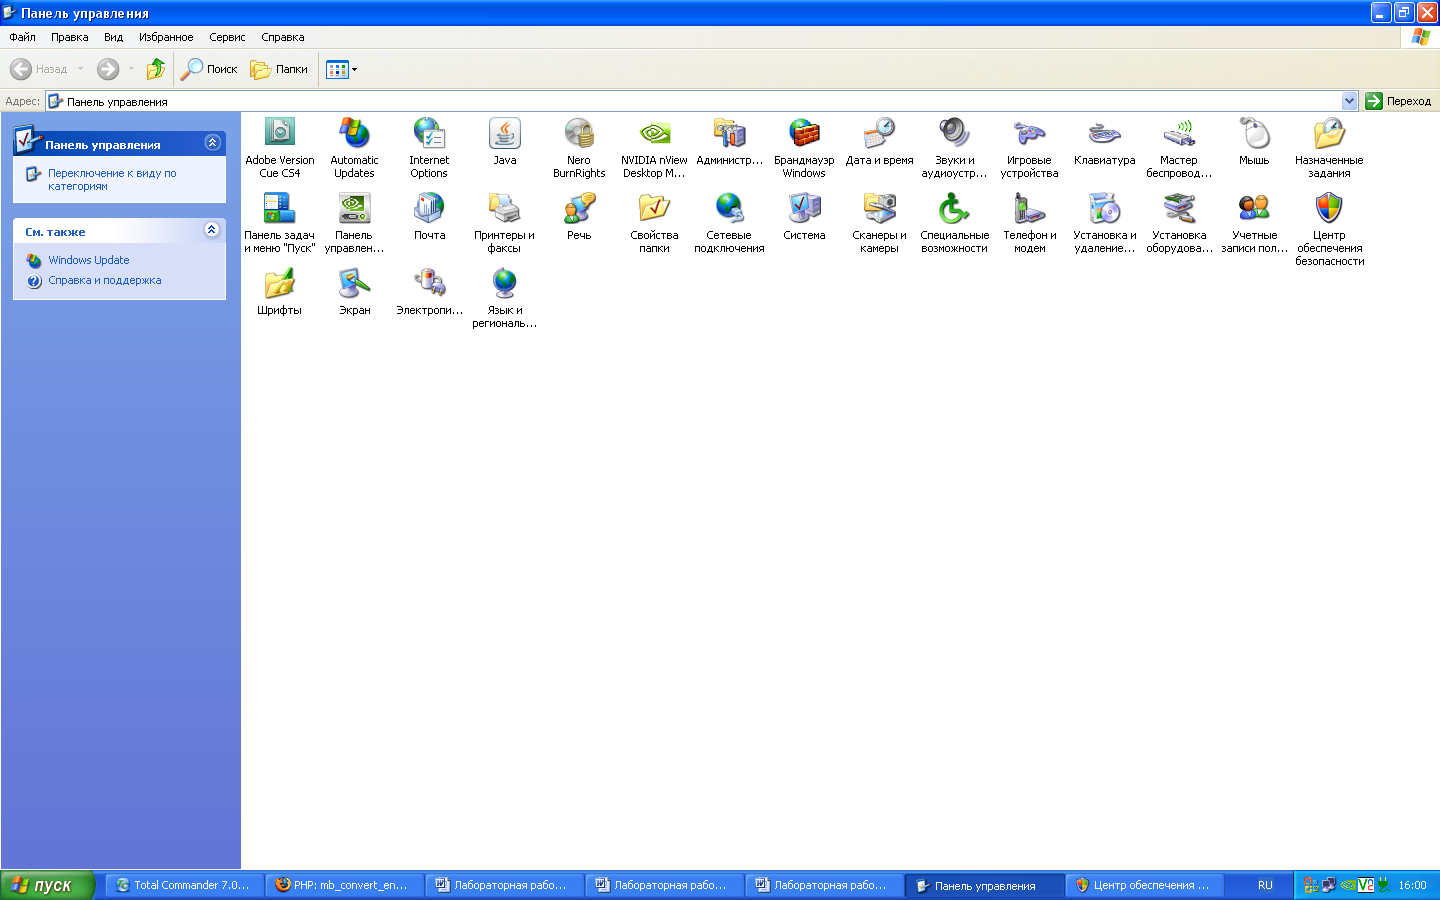The image size is (1440, 900).
Task: Open the Файл menu
Action: (x=22, y=37)
